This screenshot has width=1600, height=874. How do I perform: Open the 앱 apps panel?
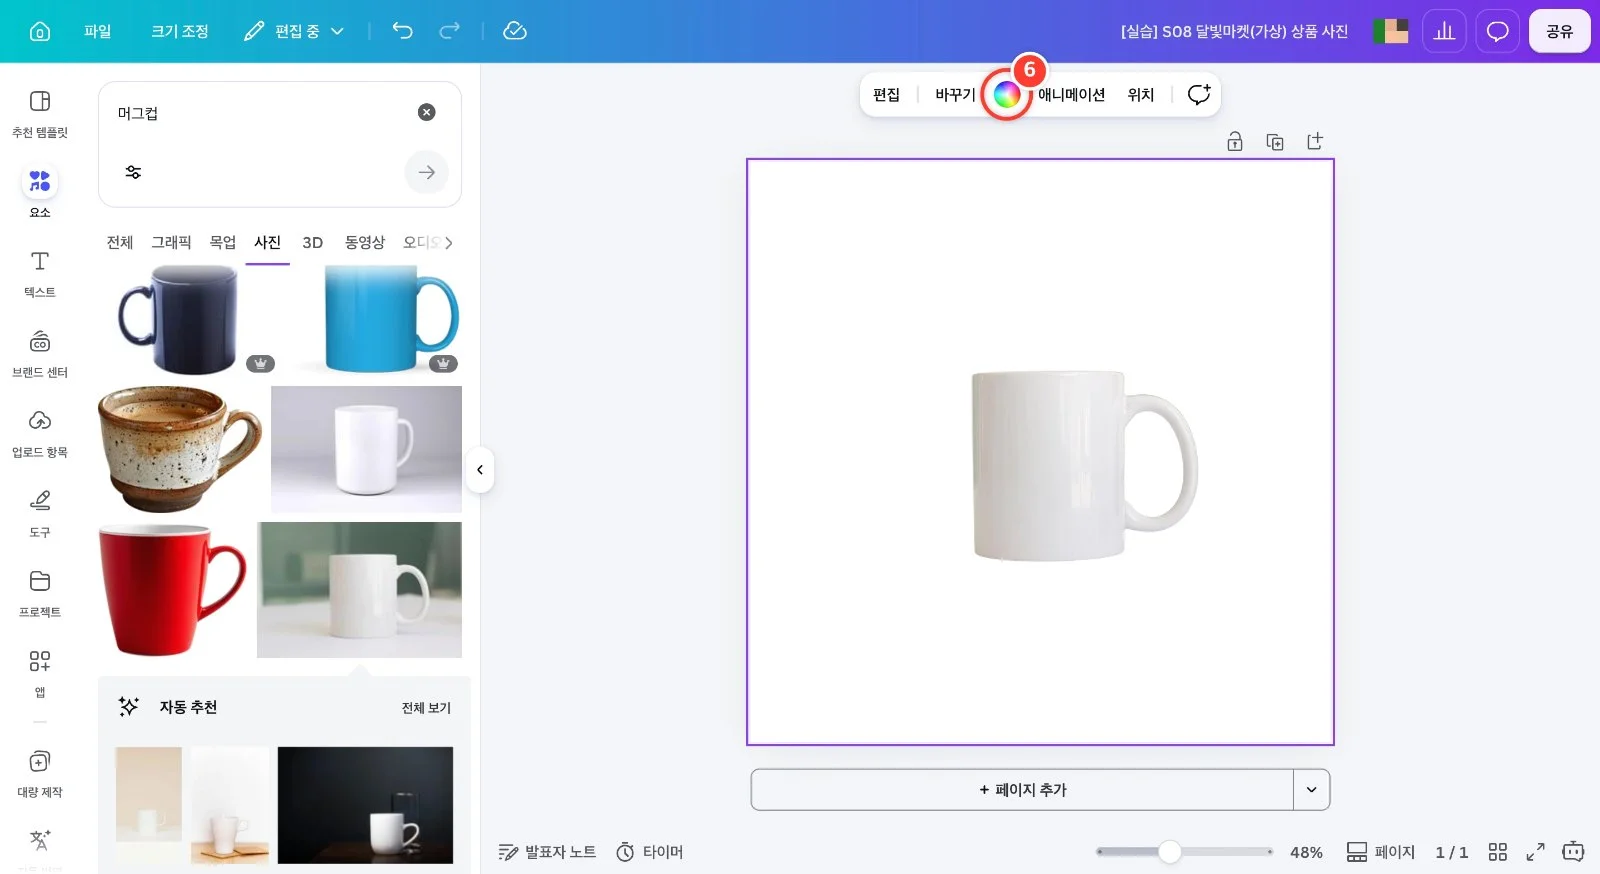(x=40, y=673)
